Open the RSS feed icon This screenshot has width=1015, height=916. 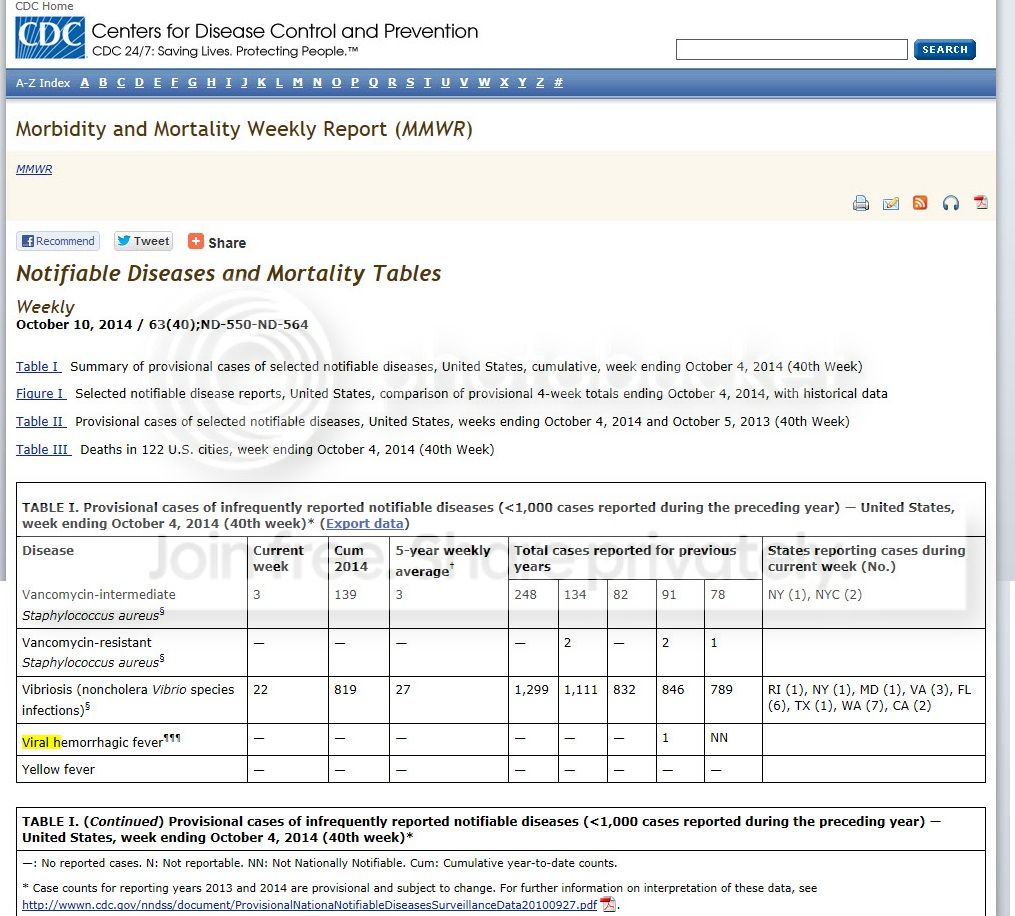[920, 203]
